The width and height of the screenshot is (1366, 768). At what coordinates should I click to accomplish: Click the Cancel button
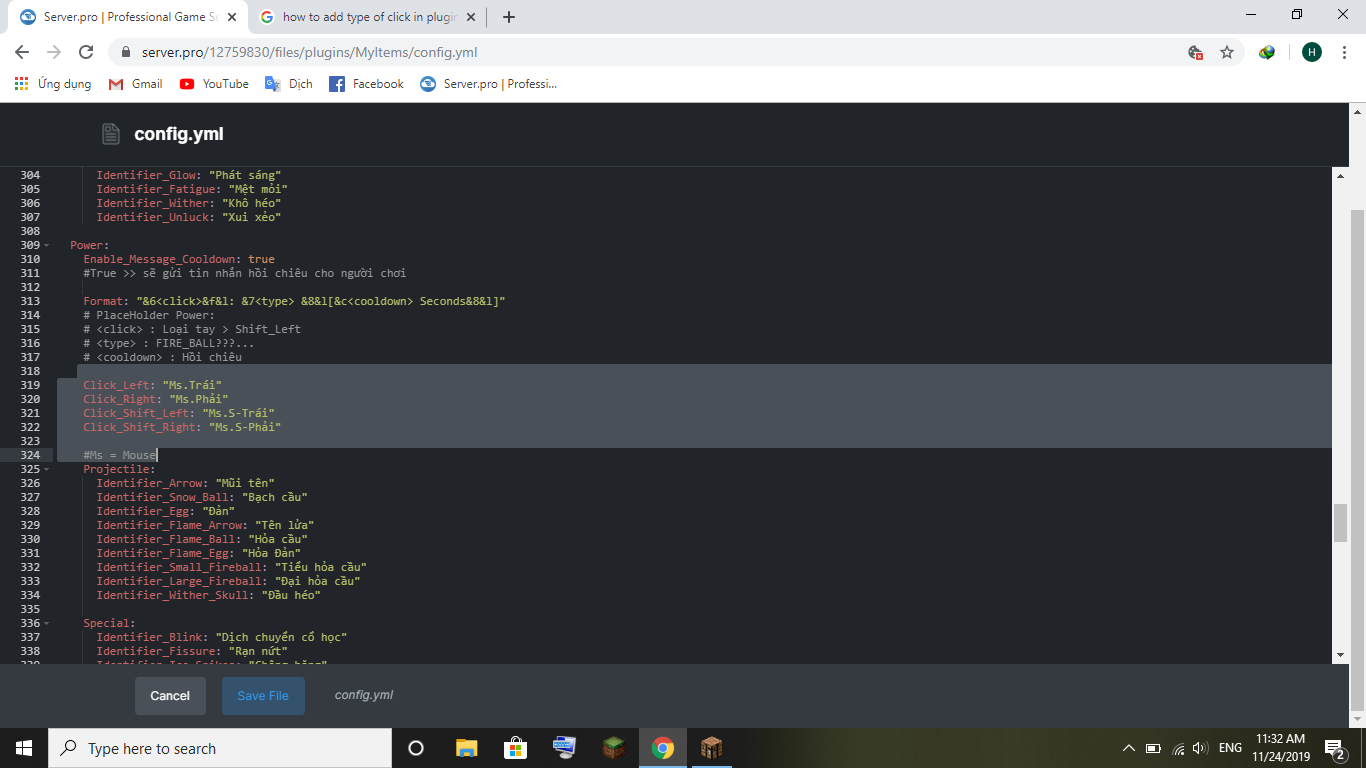coord(170,696)
